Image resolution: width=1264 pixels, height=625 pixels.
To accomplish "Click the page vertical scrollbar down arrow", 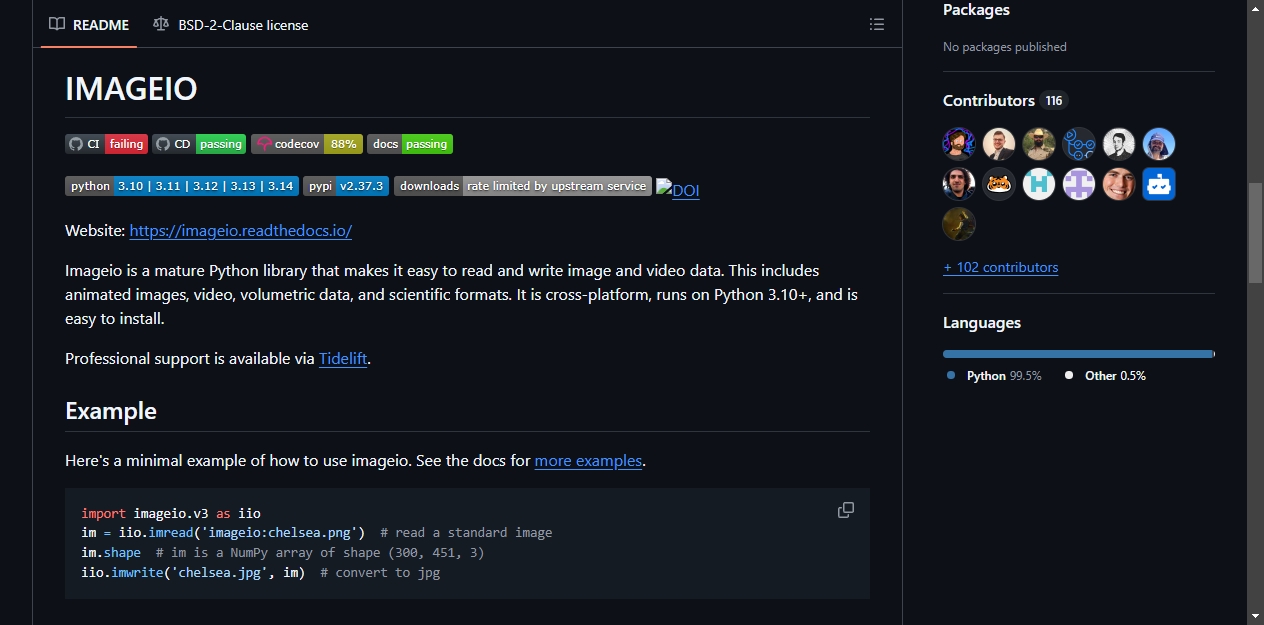I will coord(1255,615).
